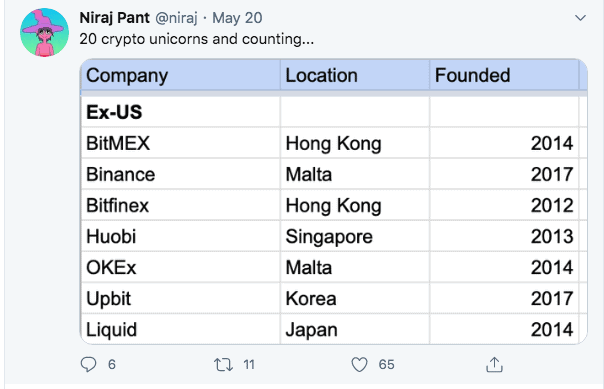
Task: Select the BitMEX table cell
Action: (181, 143)
